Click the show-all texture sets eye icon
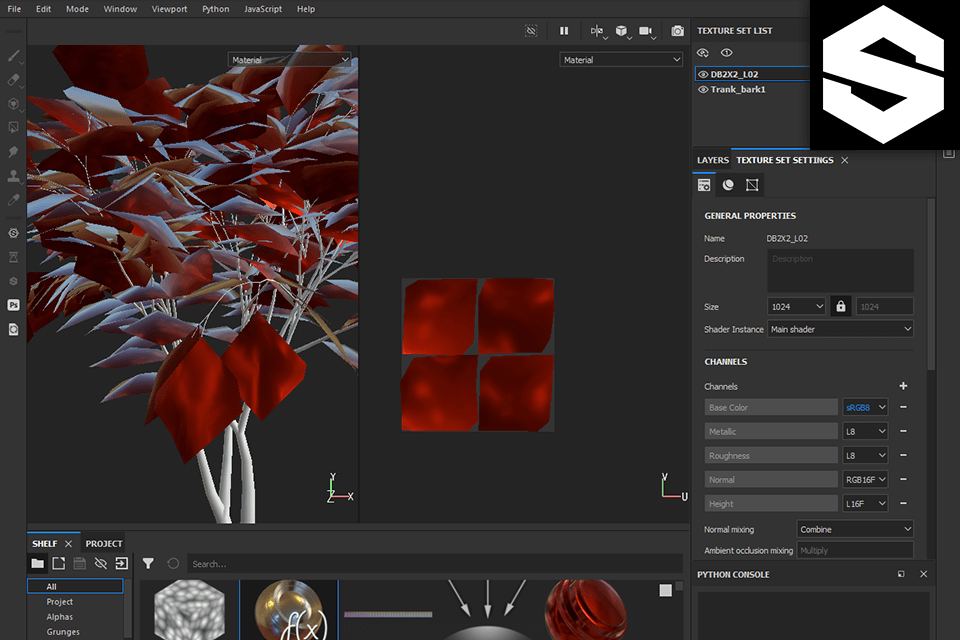Image resolution: width=960 pixels, height=640 pixels. pos(703,53)
